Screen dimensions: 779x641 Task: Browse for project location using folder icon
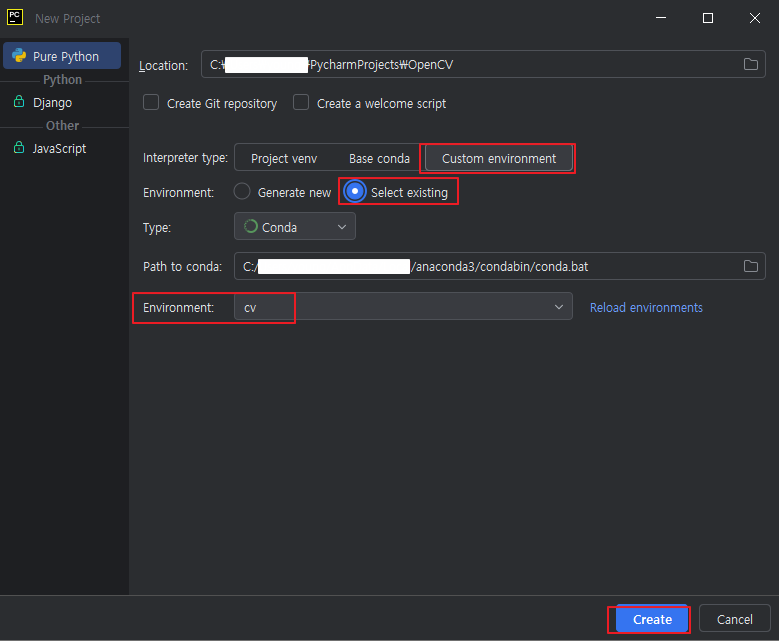[x=751, y=64]
